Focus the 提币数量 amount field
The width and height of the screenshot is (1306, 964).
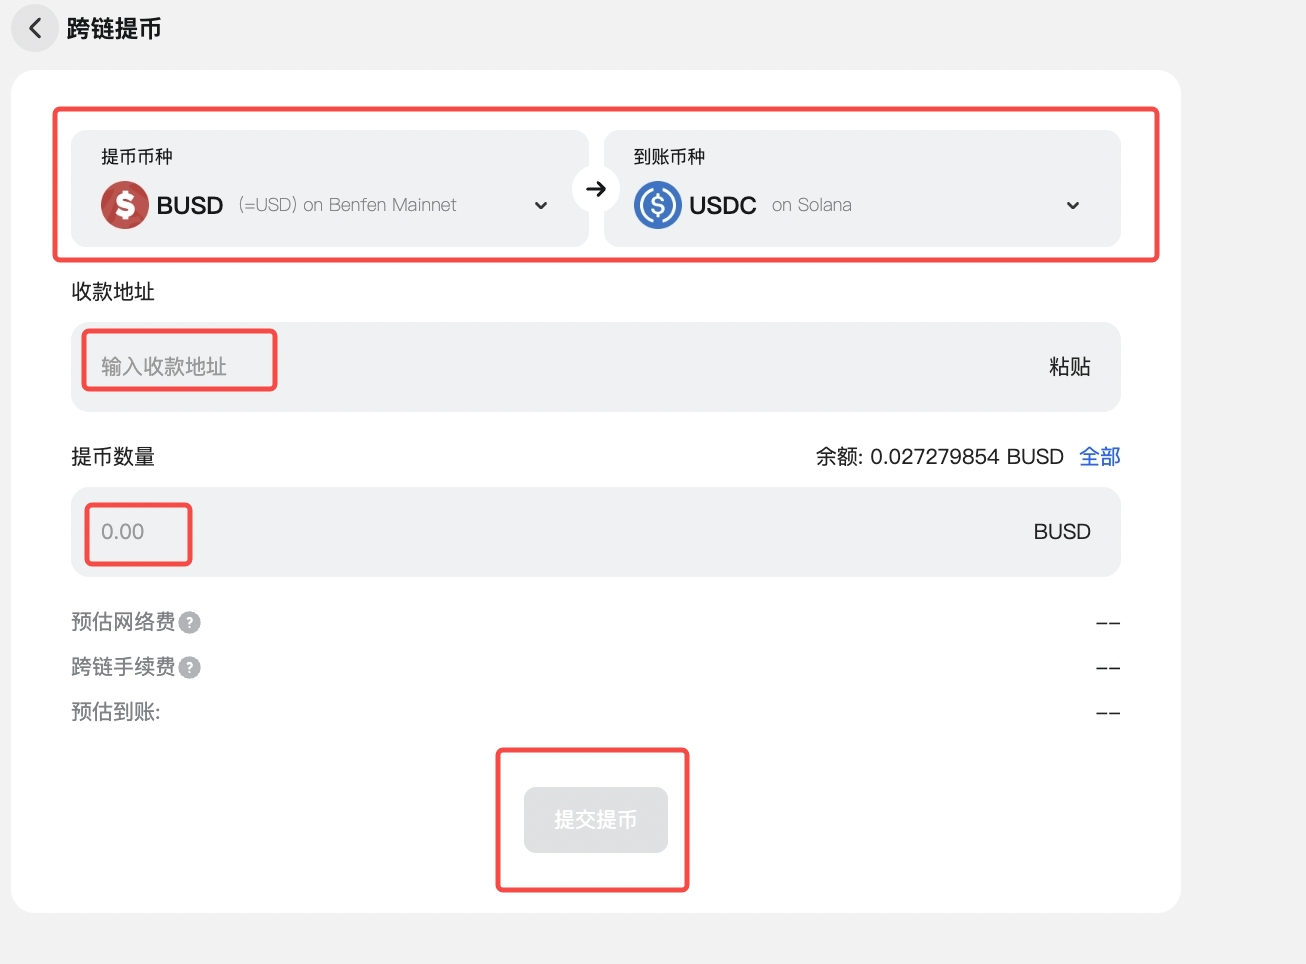(596, 532)
